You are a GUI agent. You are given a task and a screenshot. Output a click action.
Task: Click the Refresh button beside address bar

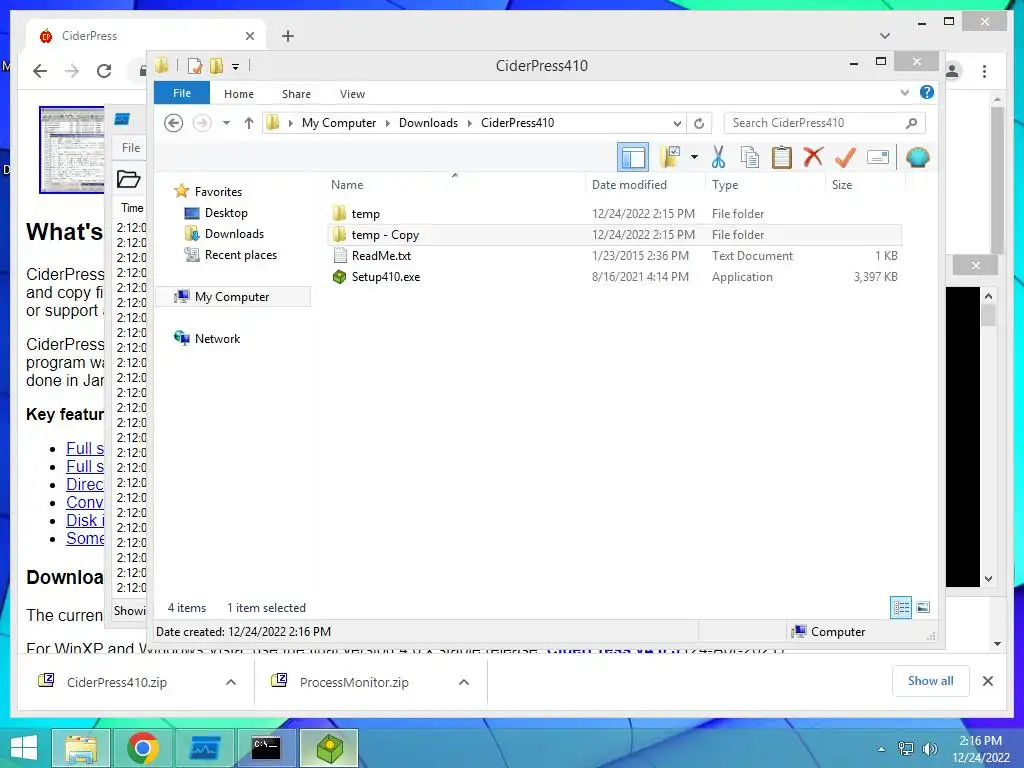pyautogui.click(x=699, y=123)
